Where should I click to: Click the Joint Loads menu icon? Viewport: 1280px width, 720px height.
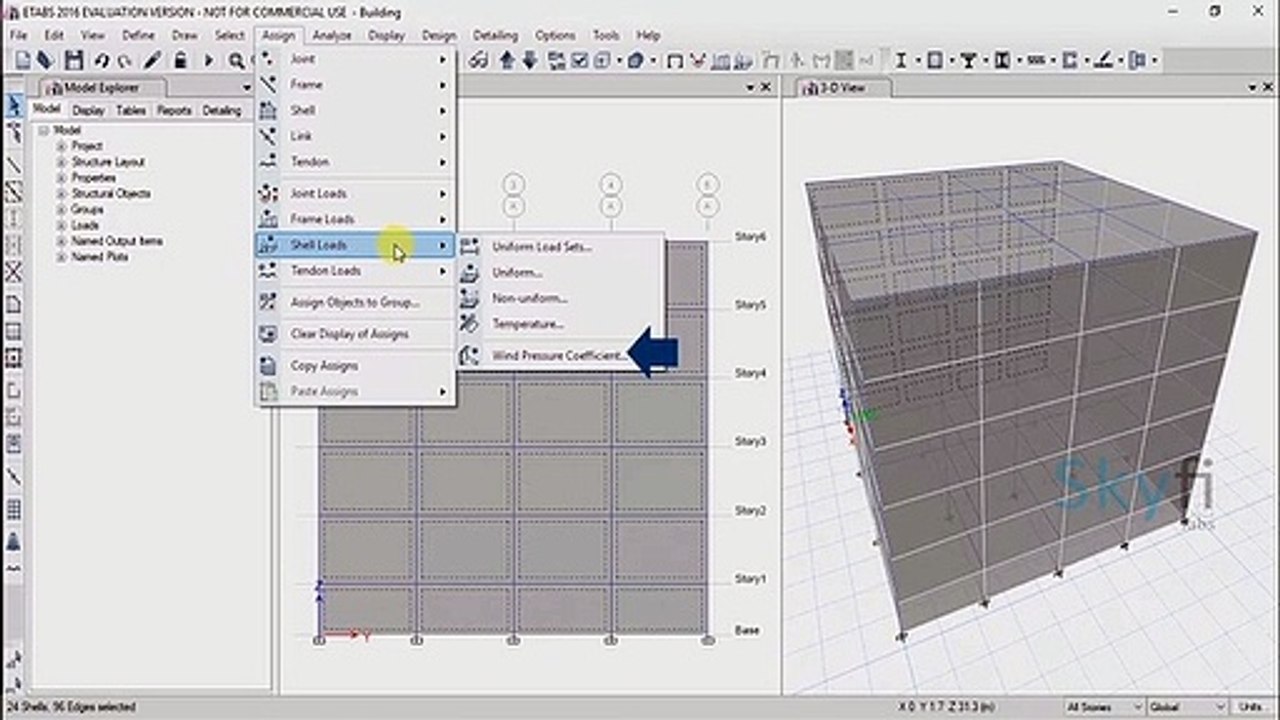[268, 193]
